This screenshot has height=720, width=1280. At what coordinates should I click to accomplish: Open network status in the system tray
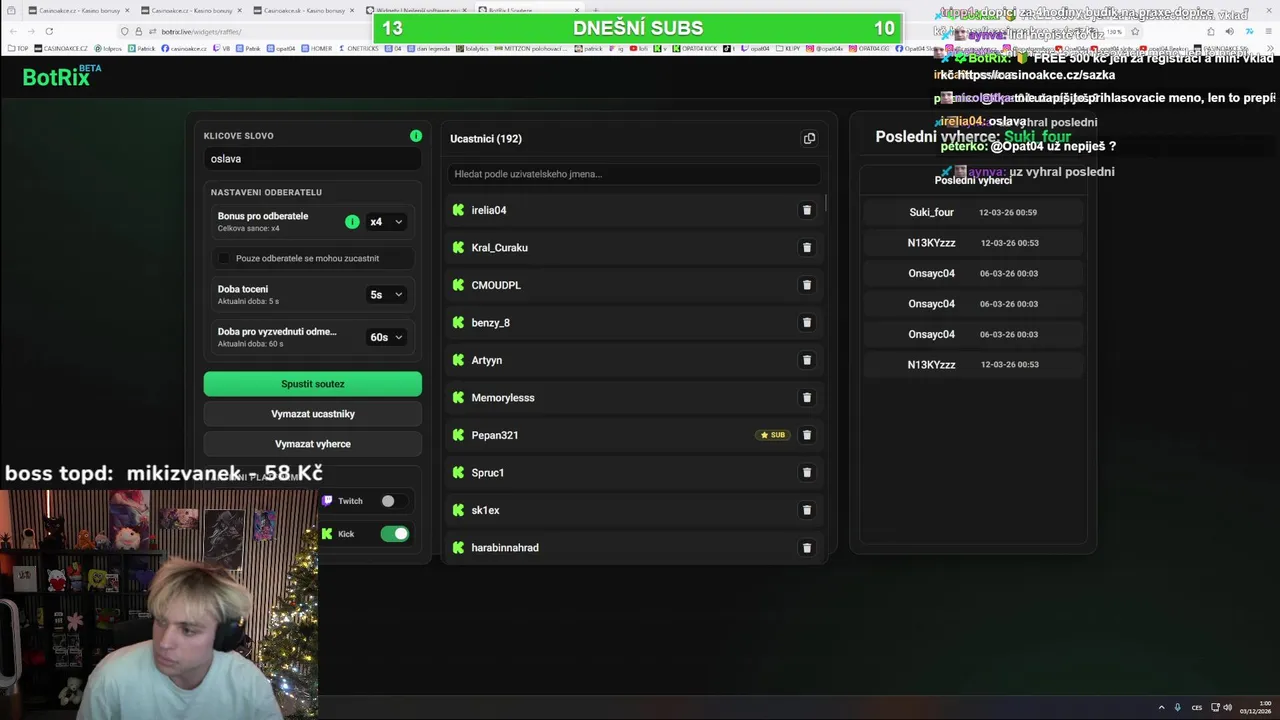(x=1216, y=707)
